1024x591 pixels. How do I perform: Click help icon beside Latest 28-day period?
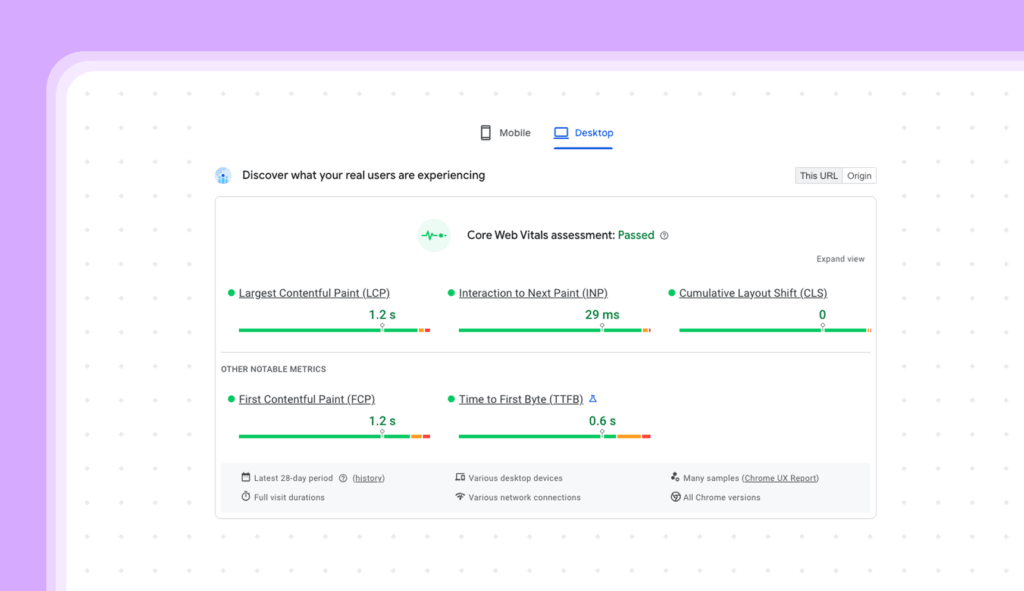click(x=343, y=479)
